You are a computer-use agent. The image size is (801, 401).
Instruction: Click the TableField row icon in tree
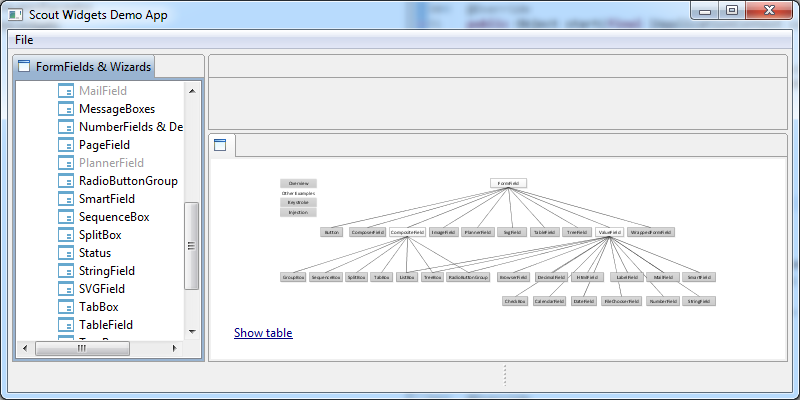[x=66, y=325]
